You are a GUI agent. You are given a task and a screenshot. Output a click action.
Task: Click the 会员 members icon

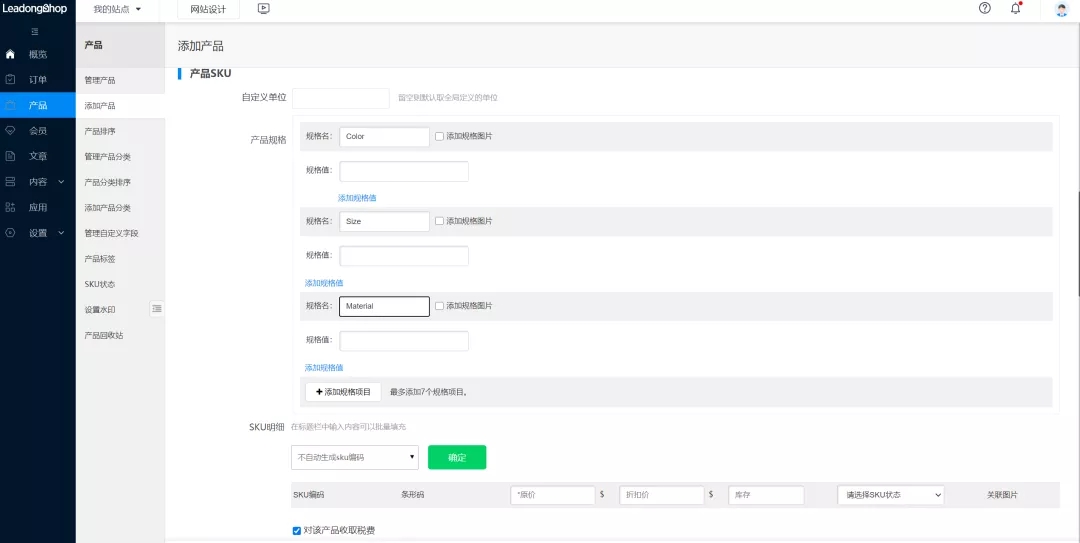coord(10,130)
